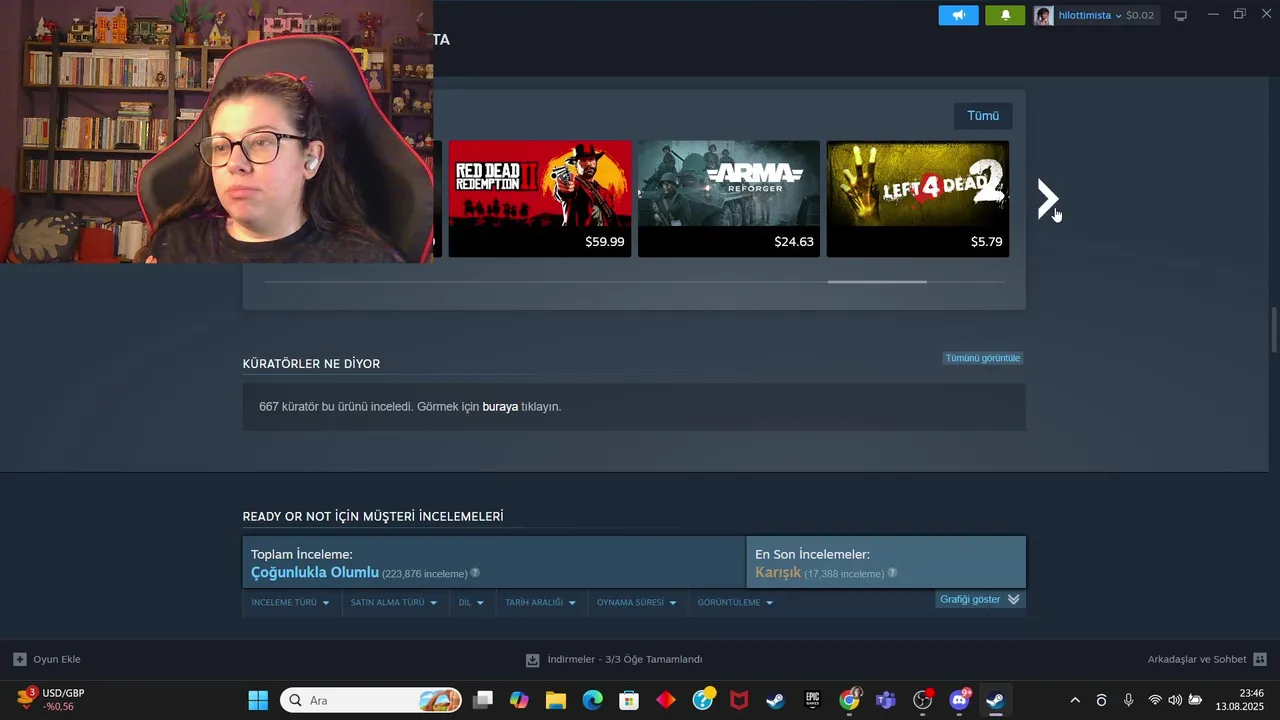Select En Son İncelemeler Karışık summary

[x=886, y=562]
